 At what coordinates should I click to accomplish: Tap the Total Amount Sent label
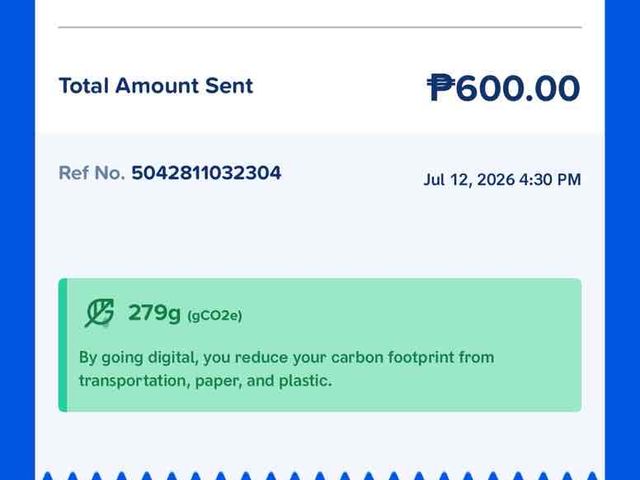156,86
